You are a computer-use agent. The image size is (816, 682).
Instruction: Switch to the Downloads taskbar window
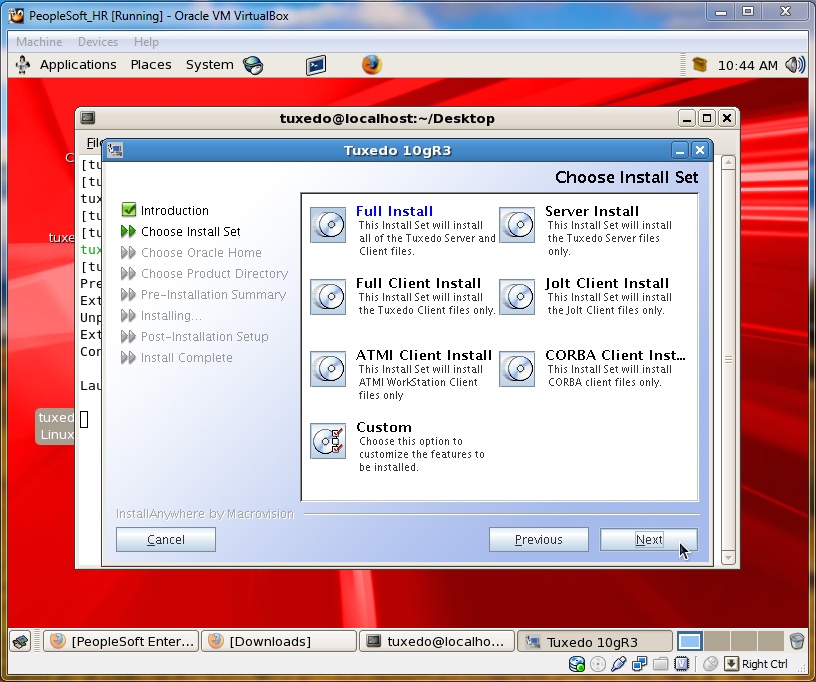coord(279,641)
